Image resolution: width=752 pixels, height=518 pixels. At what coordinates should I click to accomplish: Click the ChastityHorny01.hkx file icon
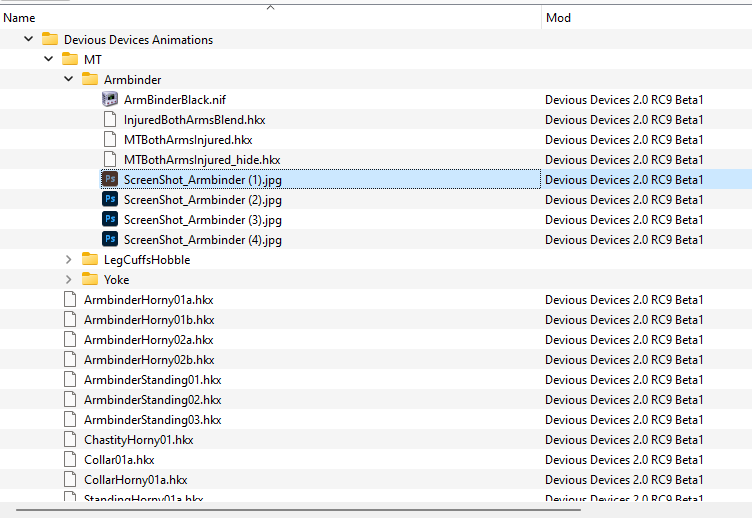70,439
